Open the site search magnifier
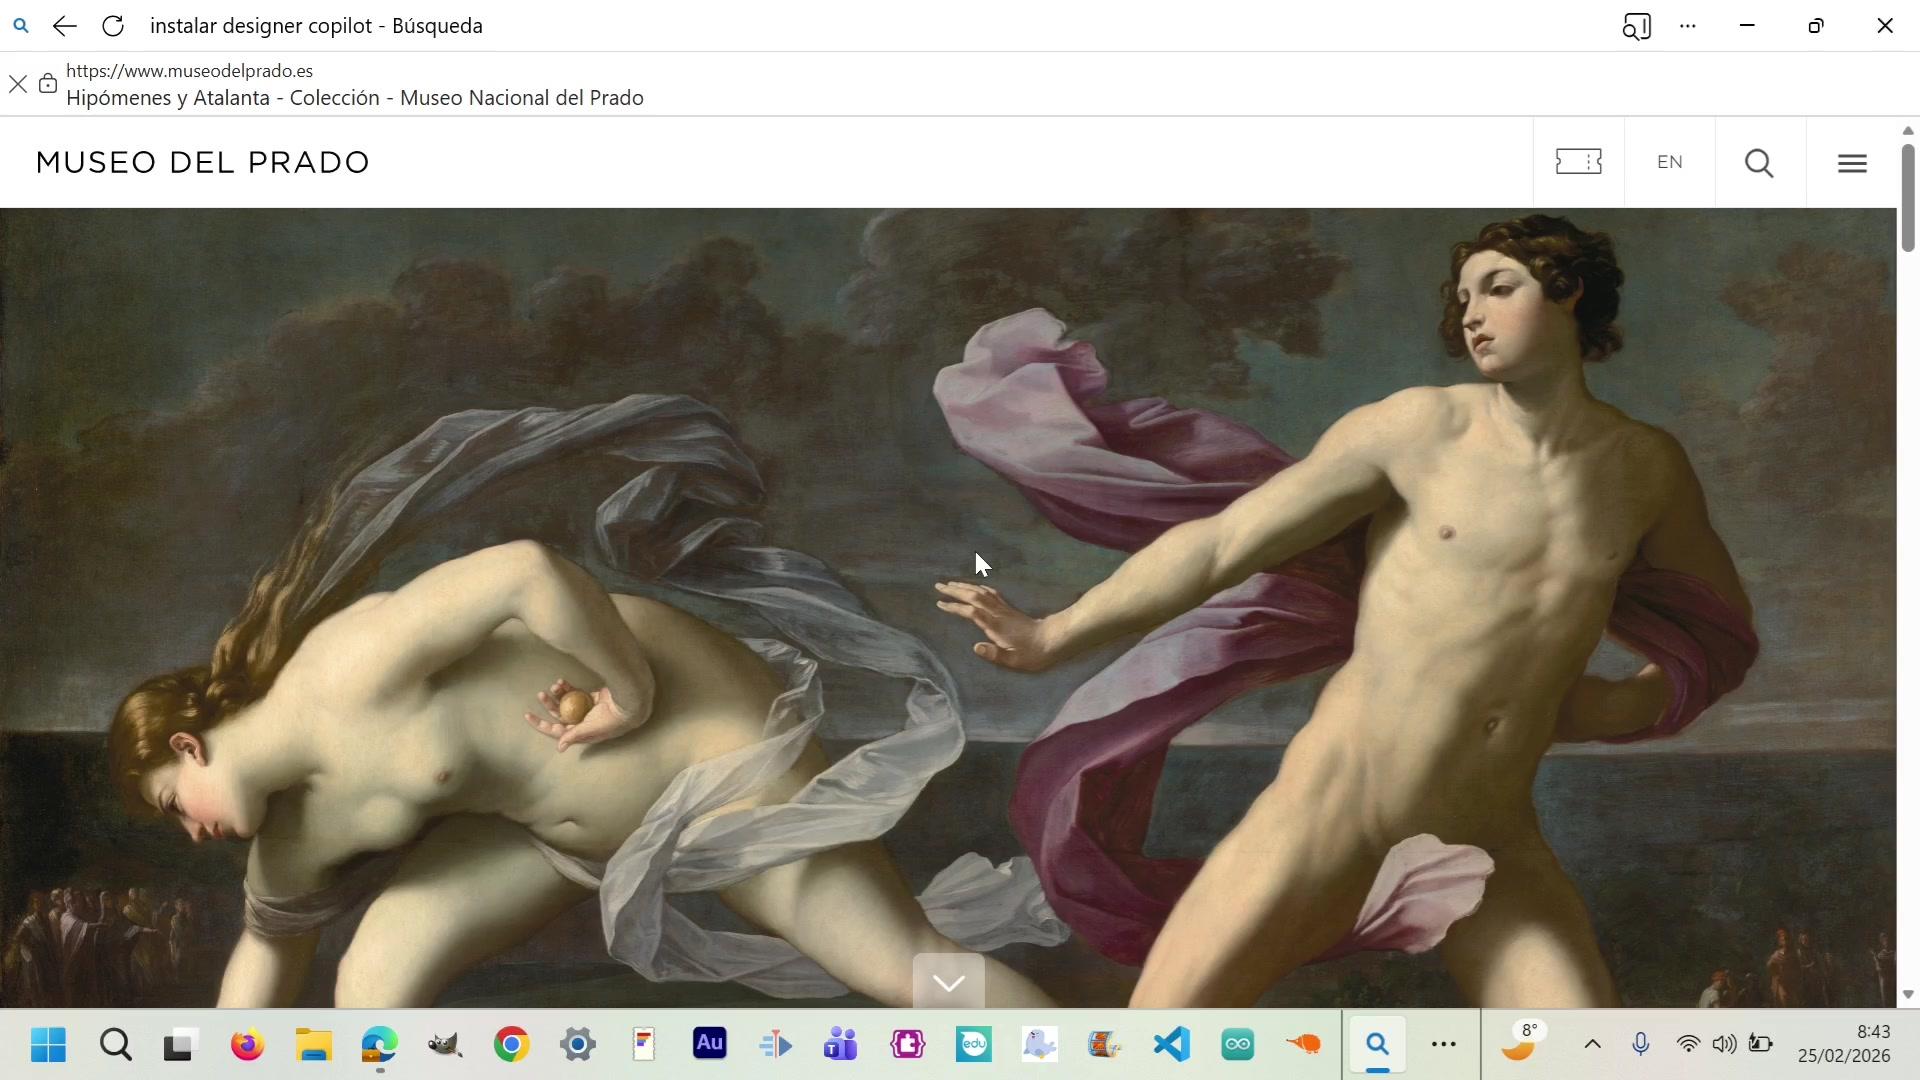Viewport: 1920px width, 1080px height. click(1759, 163)
